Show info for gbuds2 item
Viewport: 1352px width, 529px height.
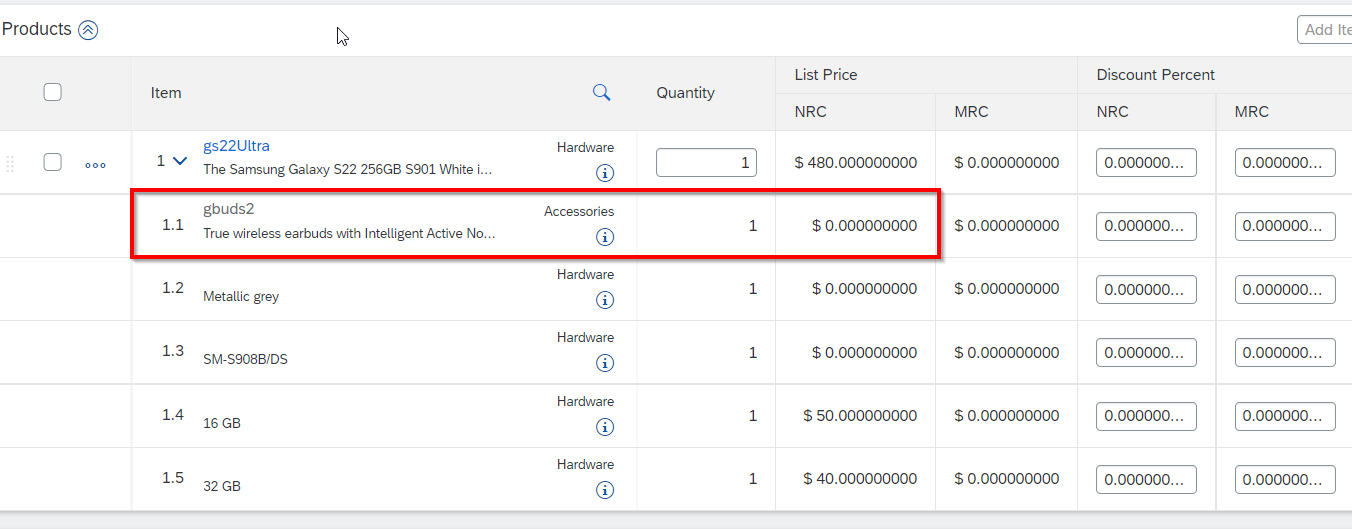point(605,237)
